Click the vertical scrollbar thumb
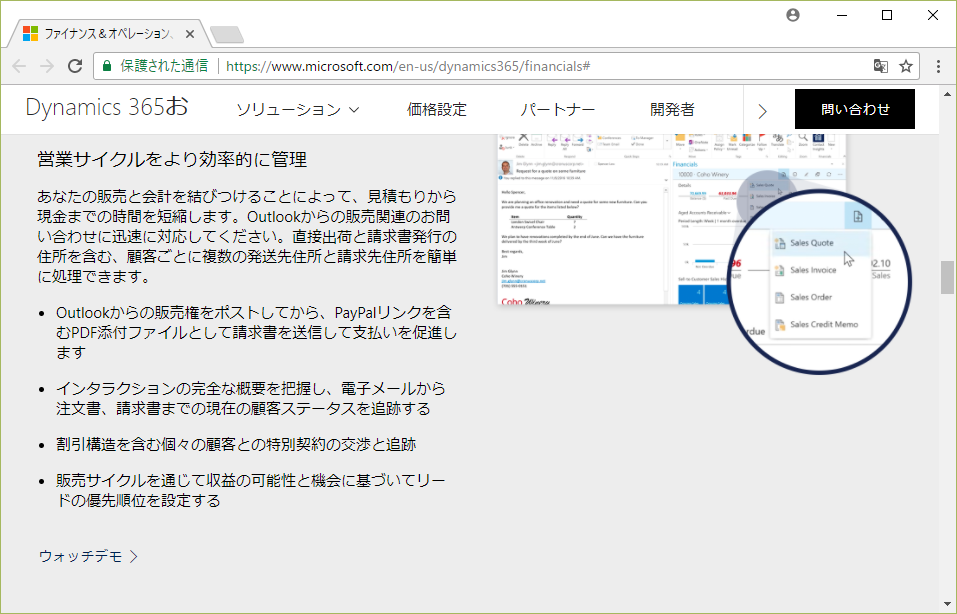This screenshot has height=614, width=957. click(x=947, y=277)
